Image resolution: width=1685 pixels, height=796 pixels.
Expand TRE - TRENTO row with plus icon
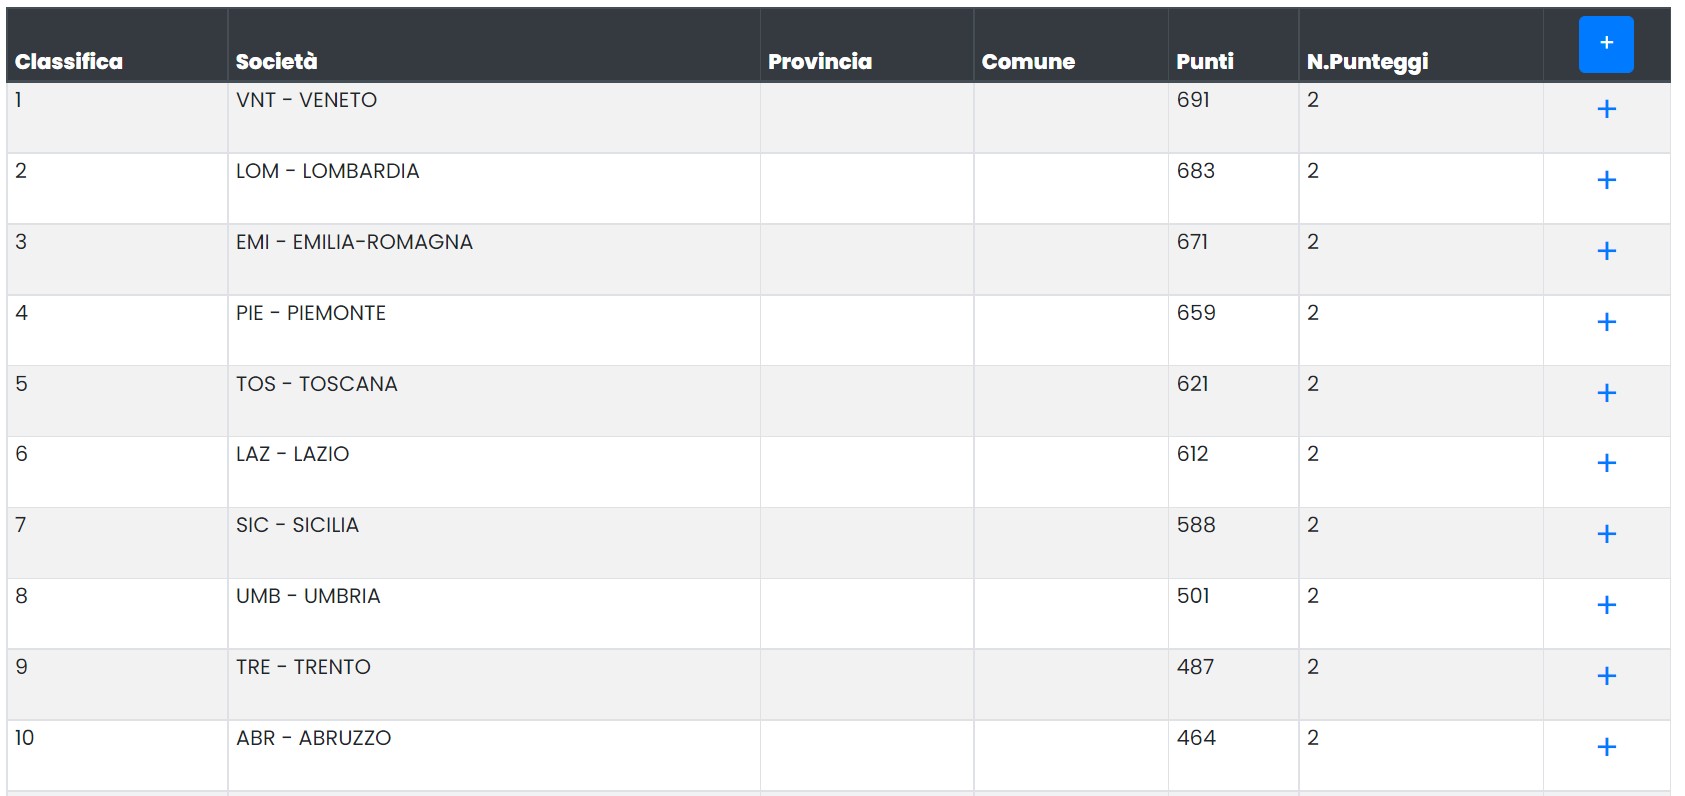tap(1606, 676)
